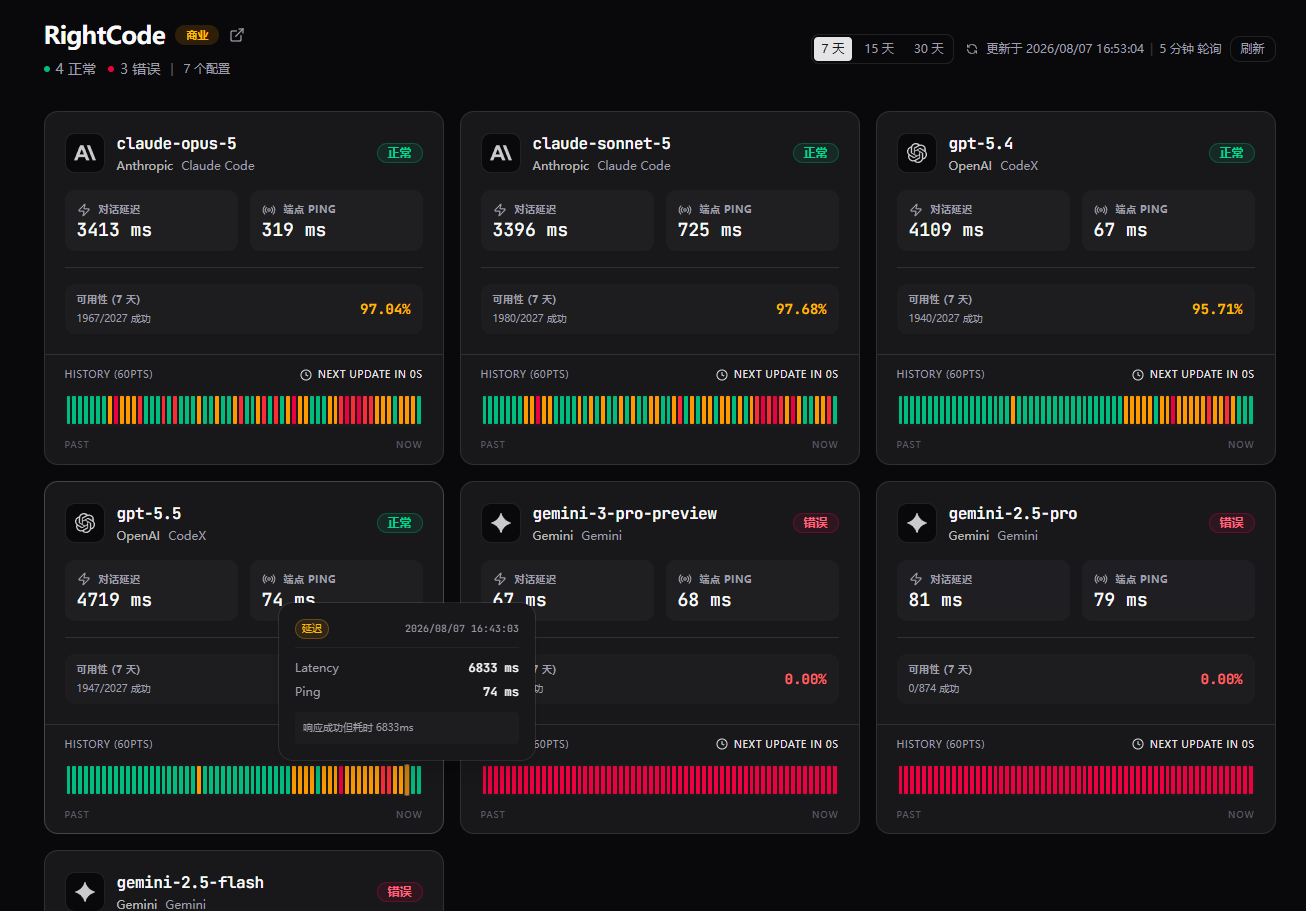Select the 7 天 time range

(833, 49)
